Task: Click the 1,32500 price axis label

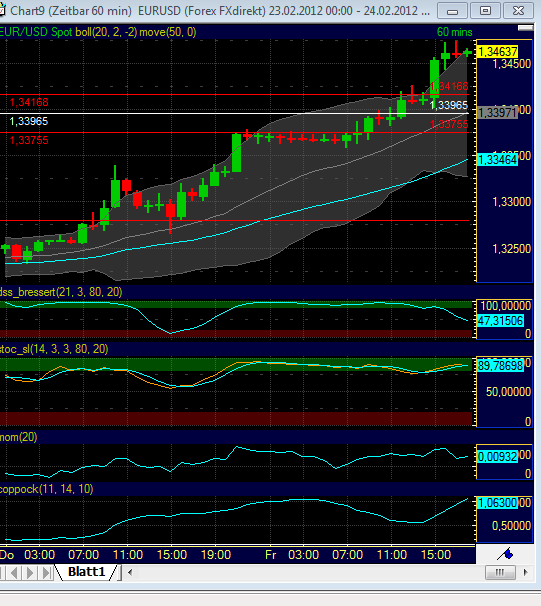Action: point(512,249)
